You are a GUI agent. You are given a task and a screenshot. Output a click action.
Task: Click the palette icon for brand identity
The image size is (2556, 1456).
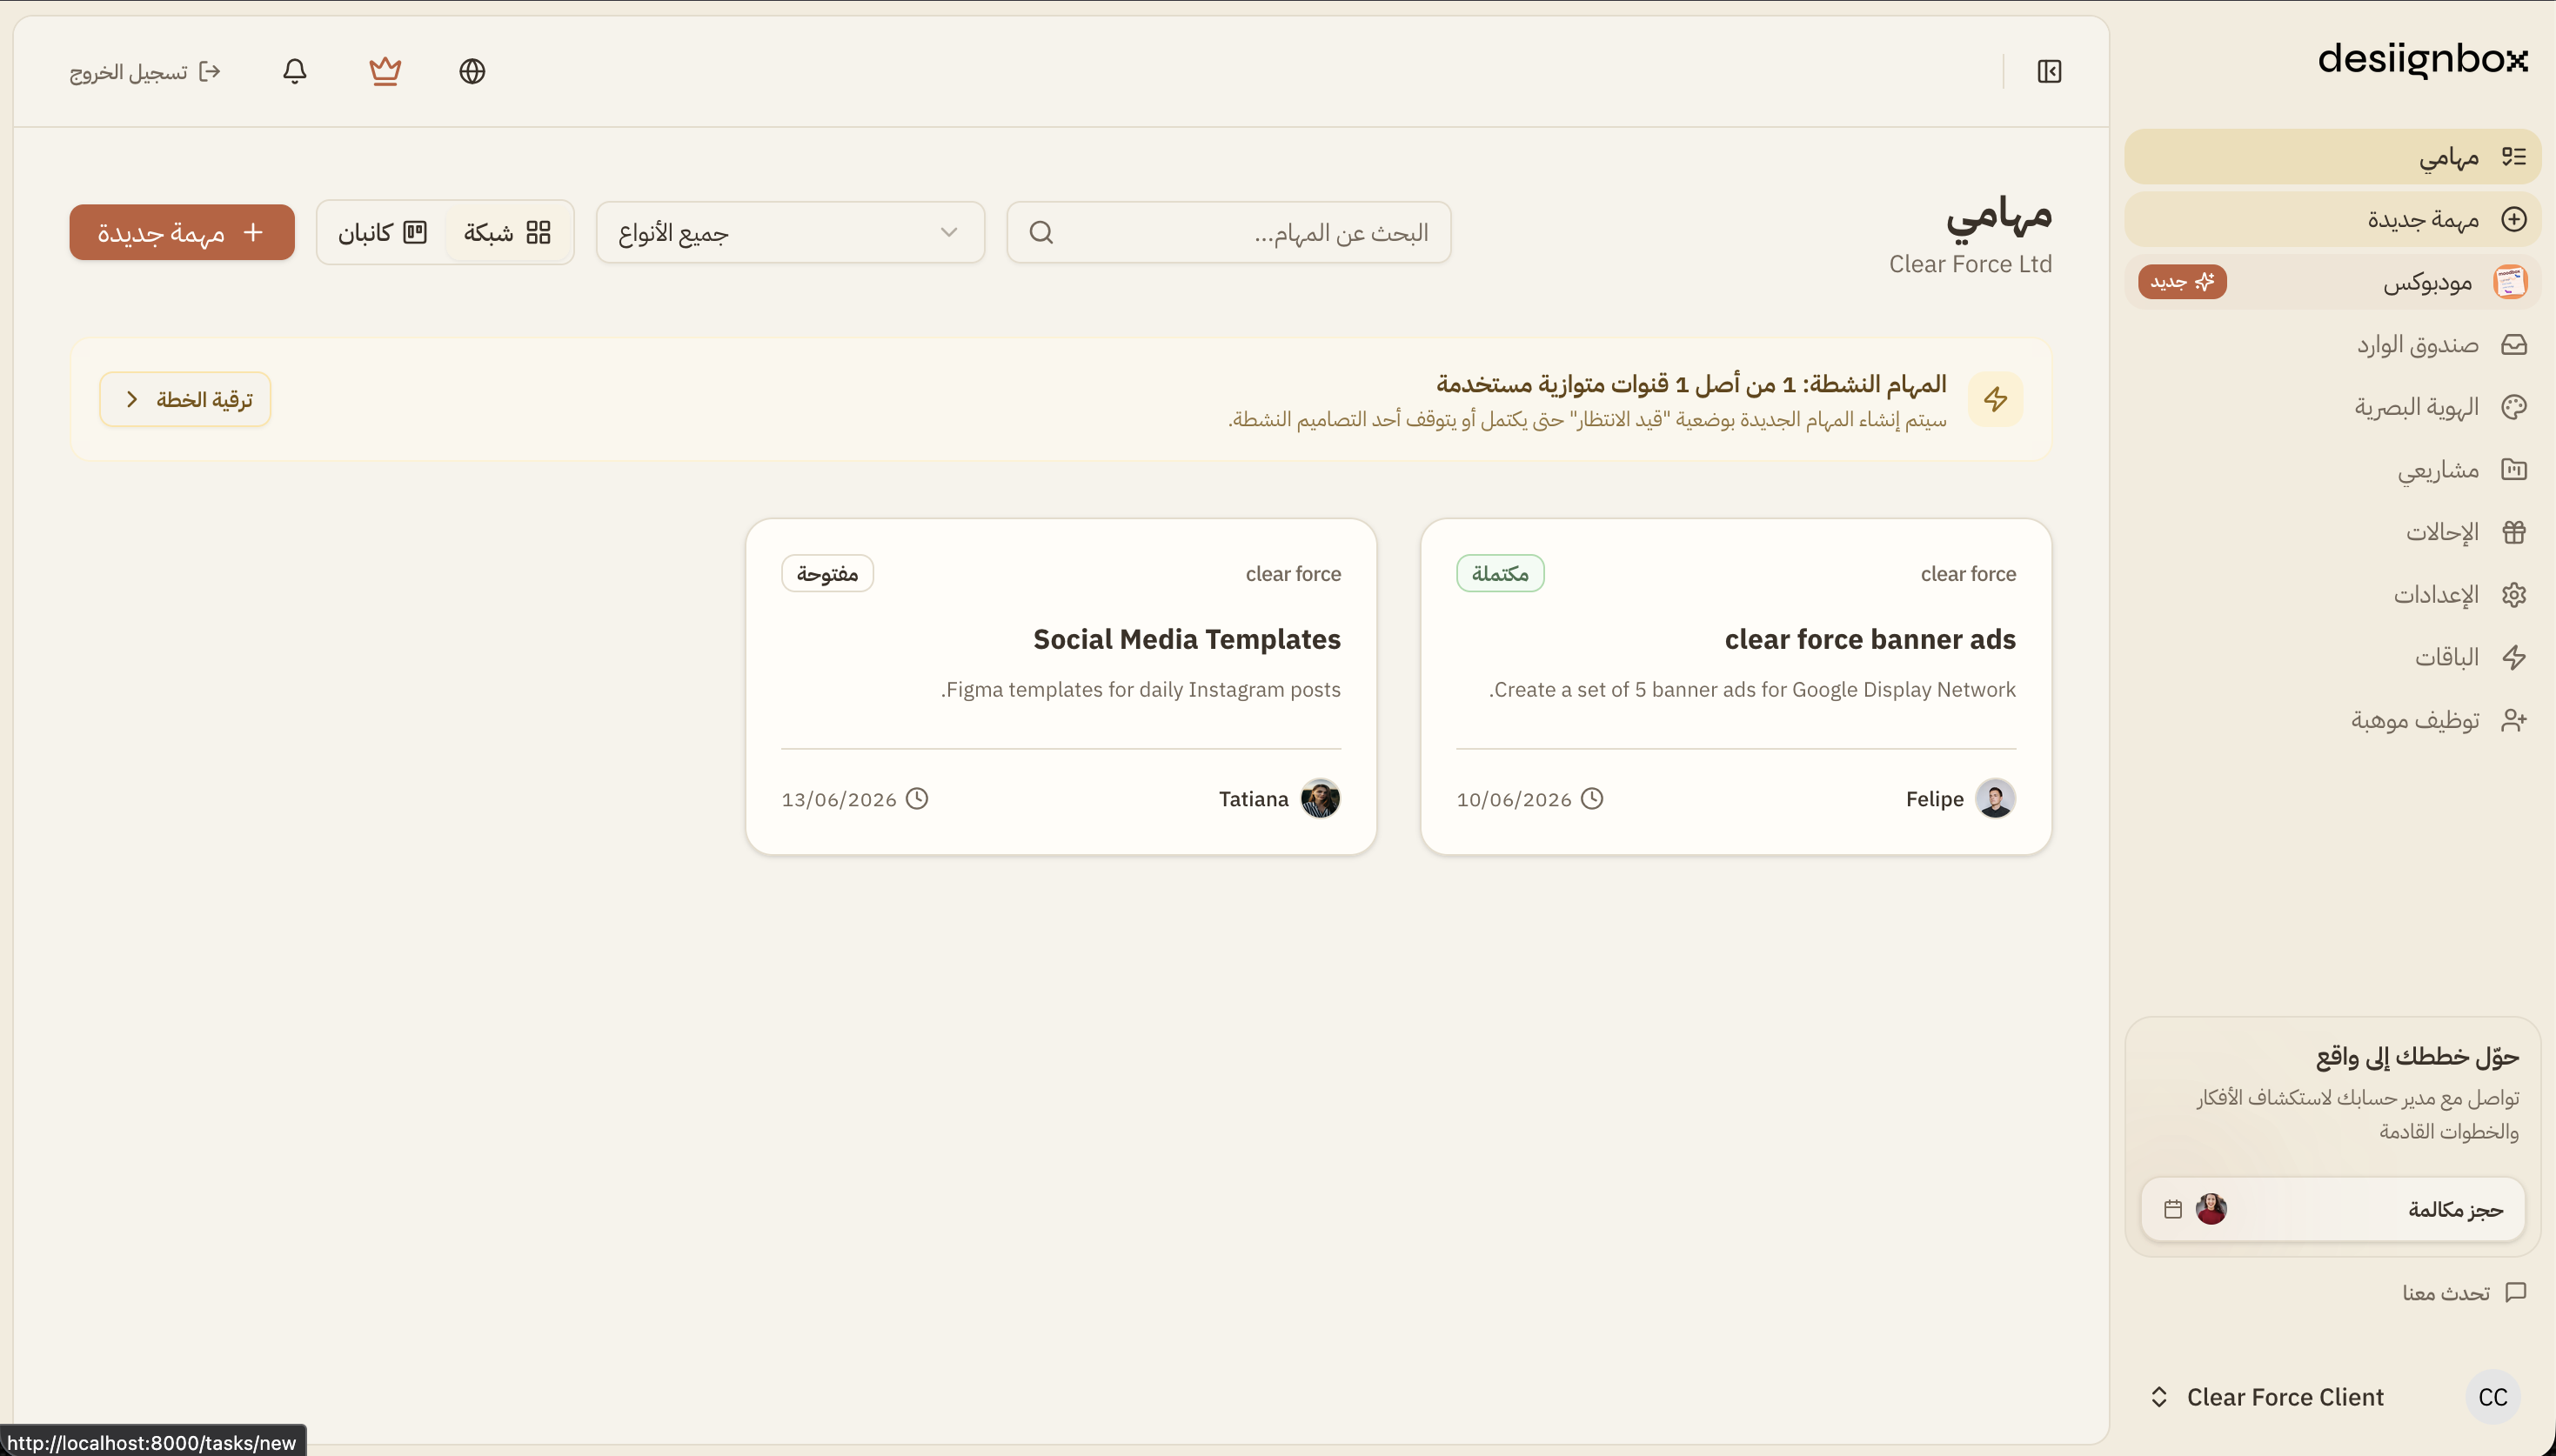2514,407
